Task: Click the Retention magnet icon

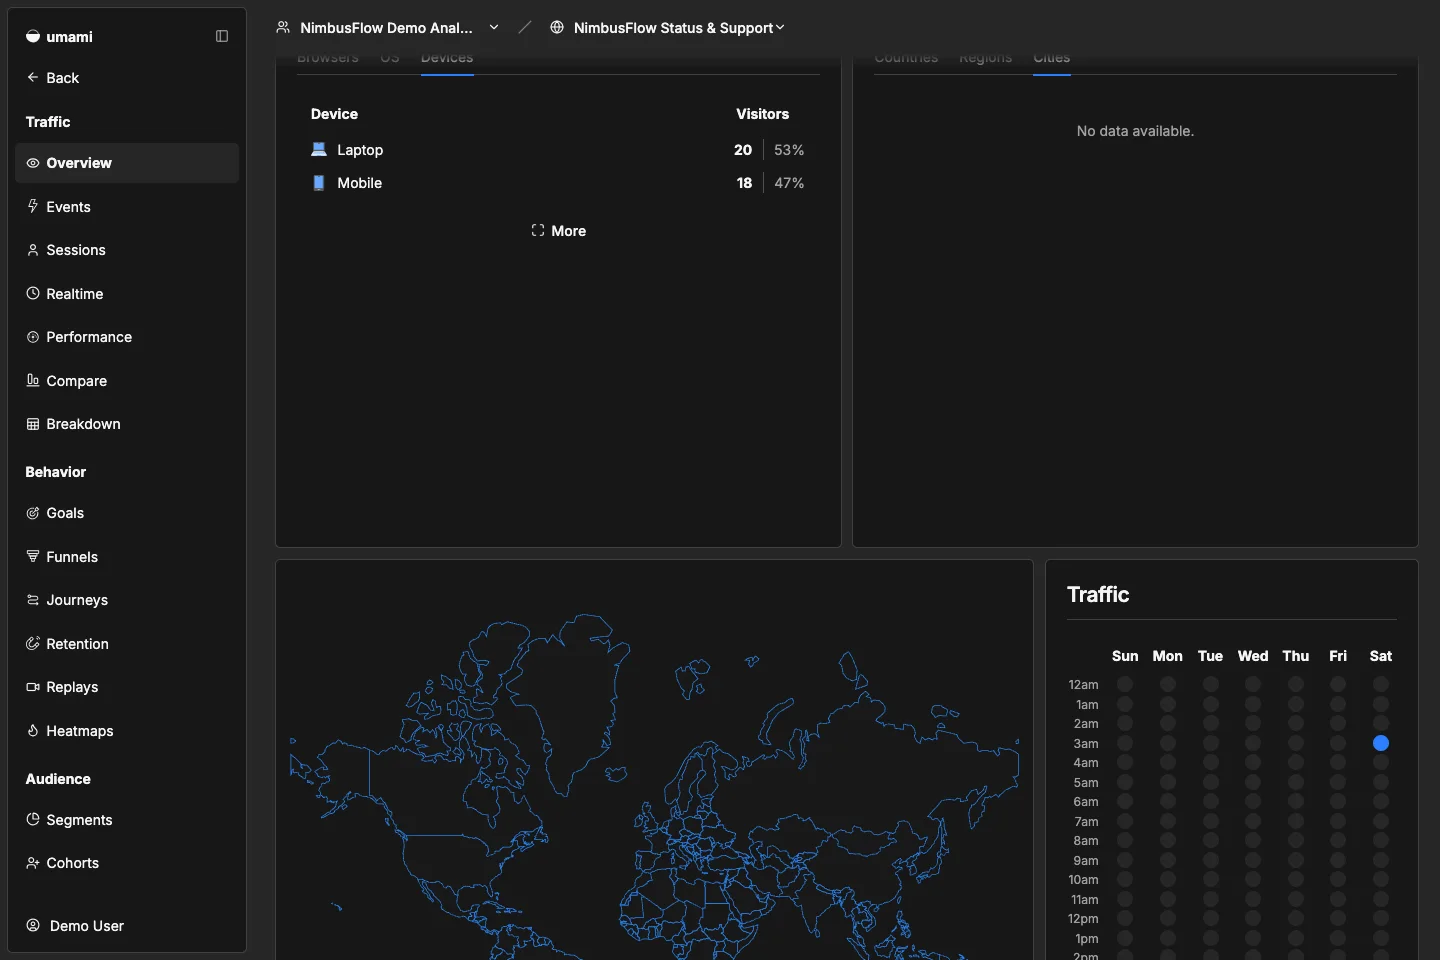Action: (33, 644)
